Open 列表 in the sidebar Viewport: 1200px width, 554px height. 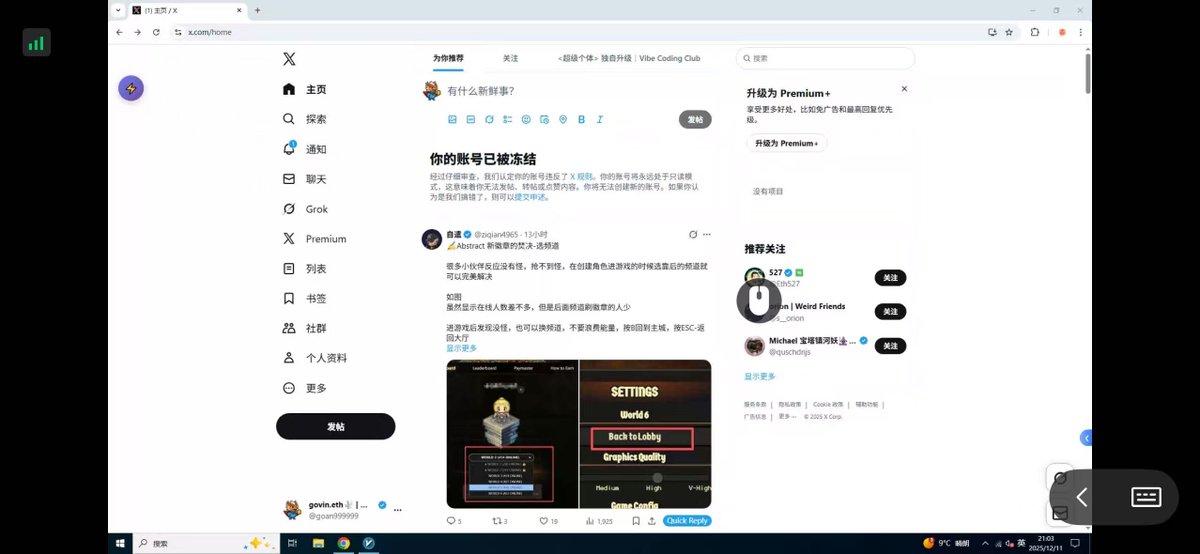(x=305, y=269)
